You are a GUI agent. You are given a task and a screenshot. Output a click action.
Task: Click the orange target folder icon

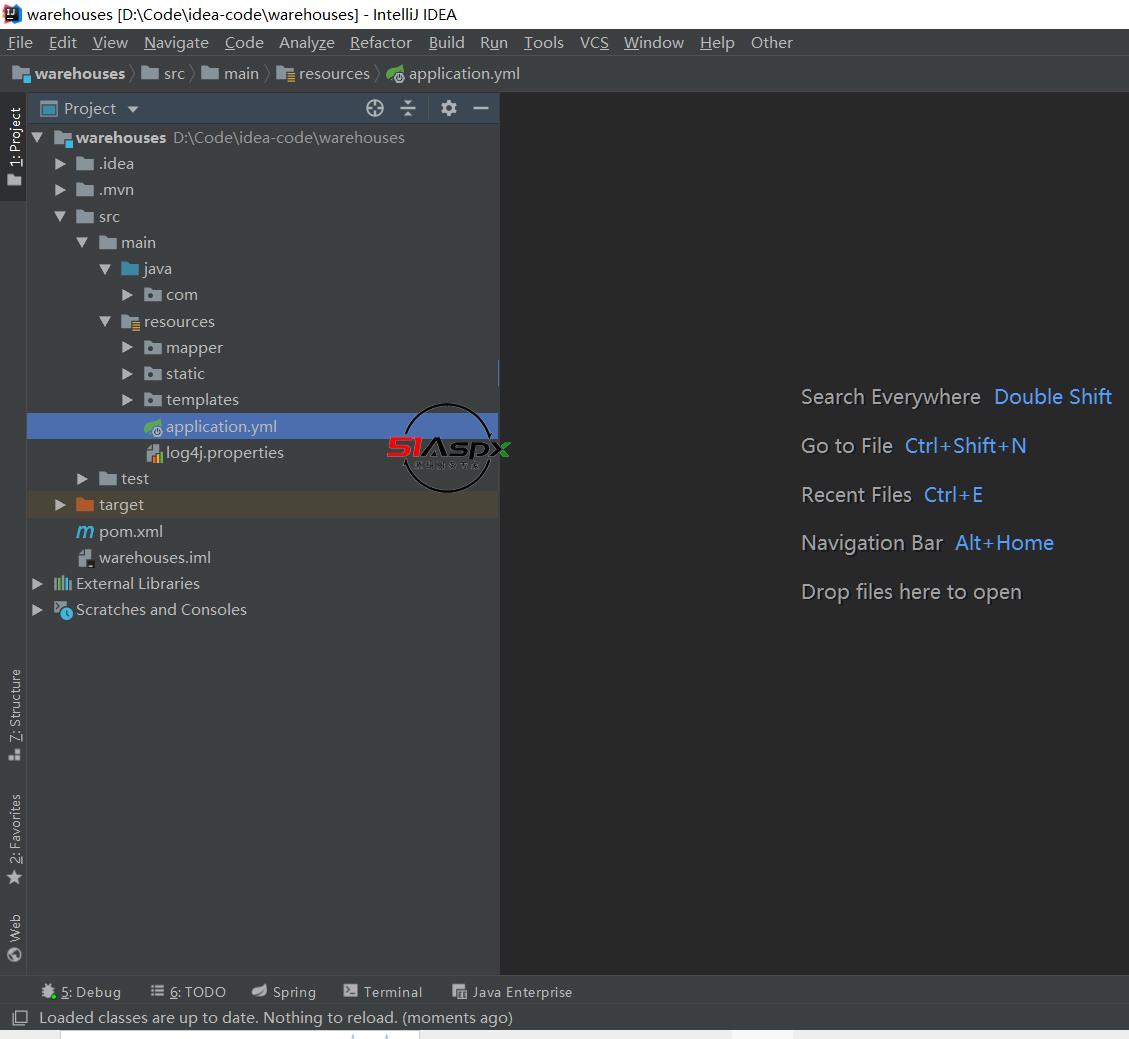pos(85,505)
